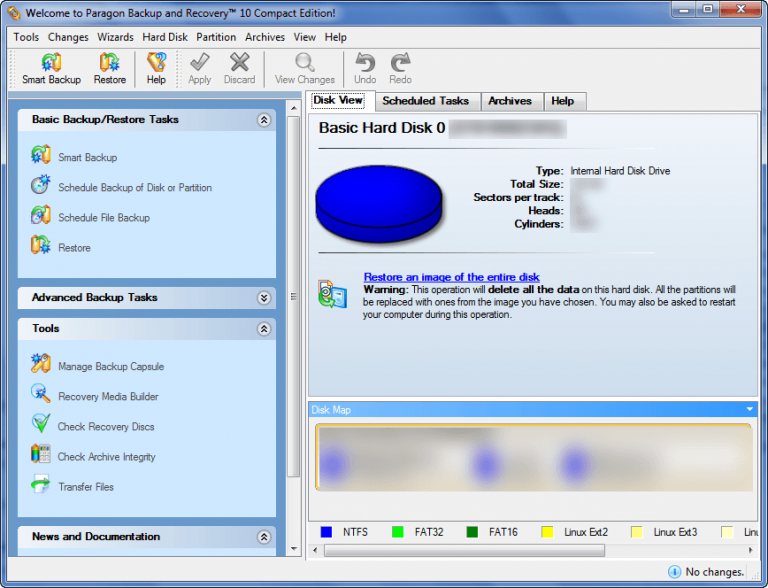Click the Manage Backup Capsule icon
Image resolution: width=768 pixels, height=588 pixels.
point(41,364)
